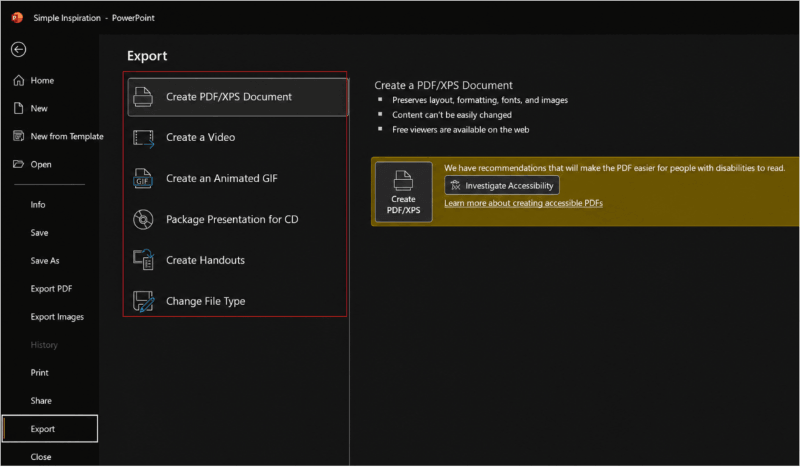800x467 pixels.
Task: Click the New blank page icon
Action: 18,108
